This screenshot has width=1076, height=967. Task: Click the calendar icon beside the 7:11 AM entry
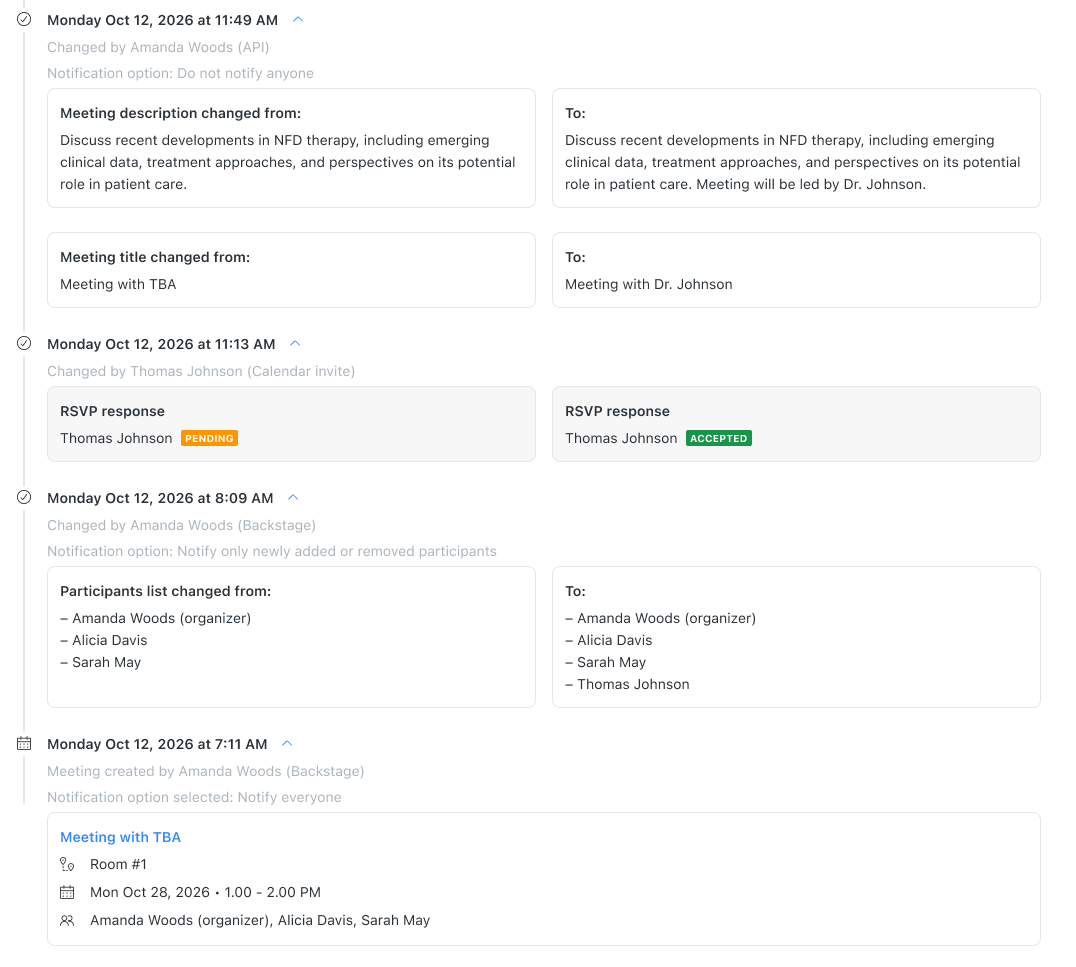click(24, 743)
